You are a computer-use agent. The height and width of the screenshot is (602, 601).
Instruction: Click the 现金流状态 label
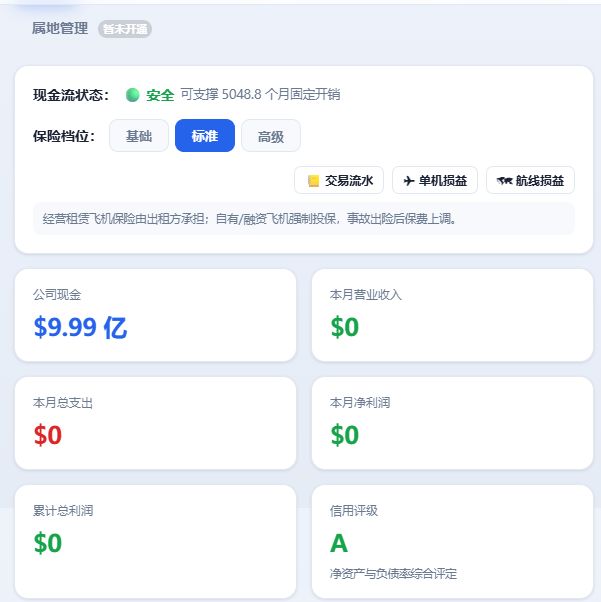71,95
